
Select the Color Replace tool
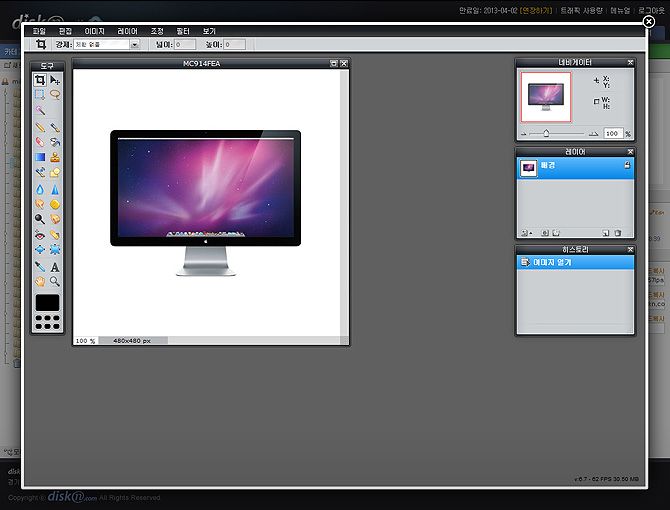pos(40,173)
